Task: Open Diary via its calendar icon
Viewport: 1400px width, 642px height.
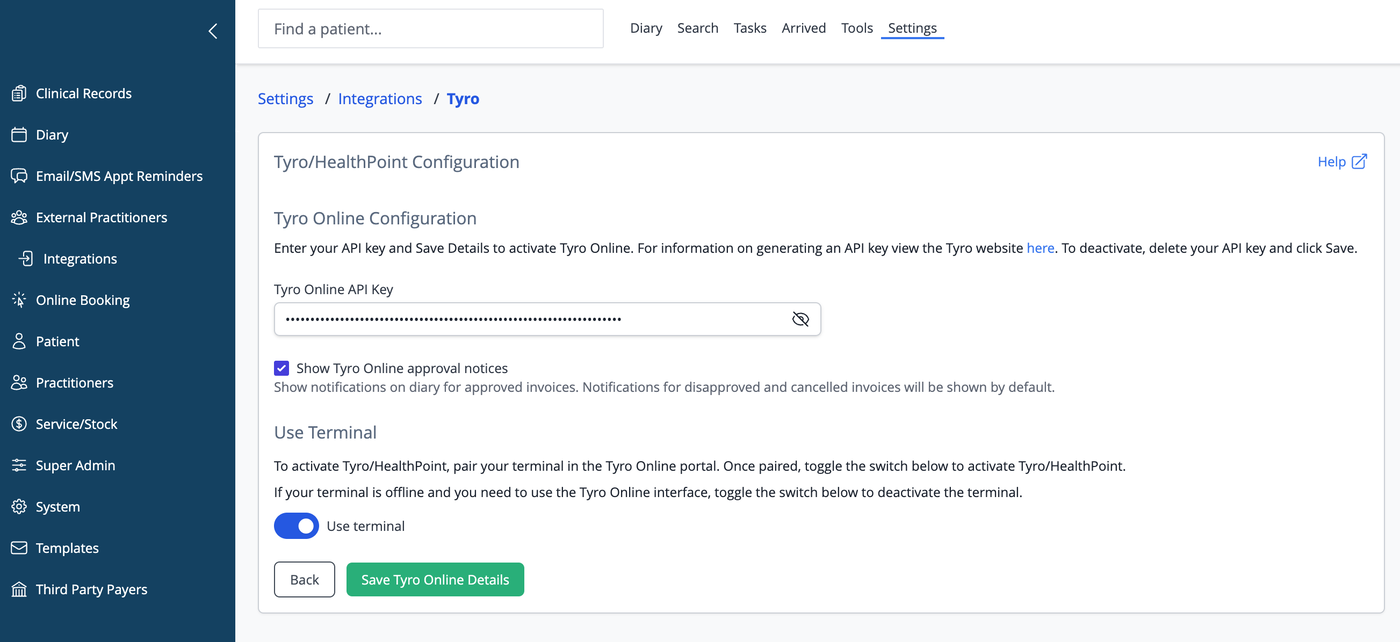Action: [x=19, y=135]
